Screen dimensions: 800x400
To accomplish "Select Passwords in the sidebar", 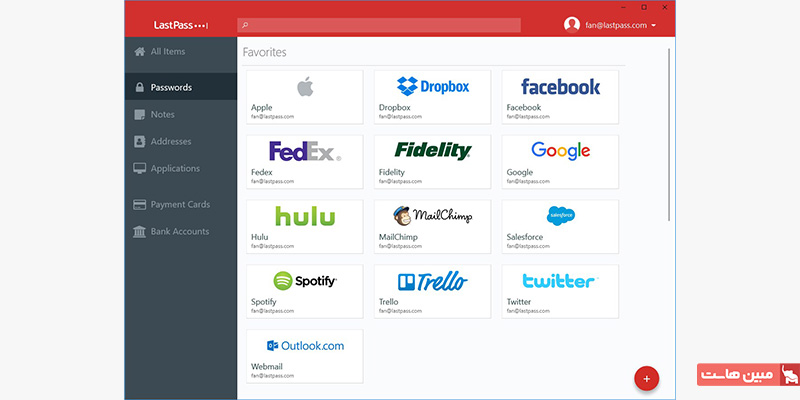I will coord(181,87).
